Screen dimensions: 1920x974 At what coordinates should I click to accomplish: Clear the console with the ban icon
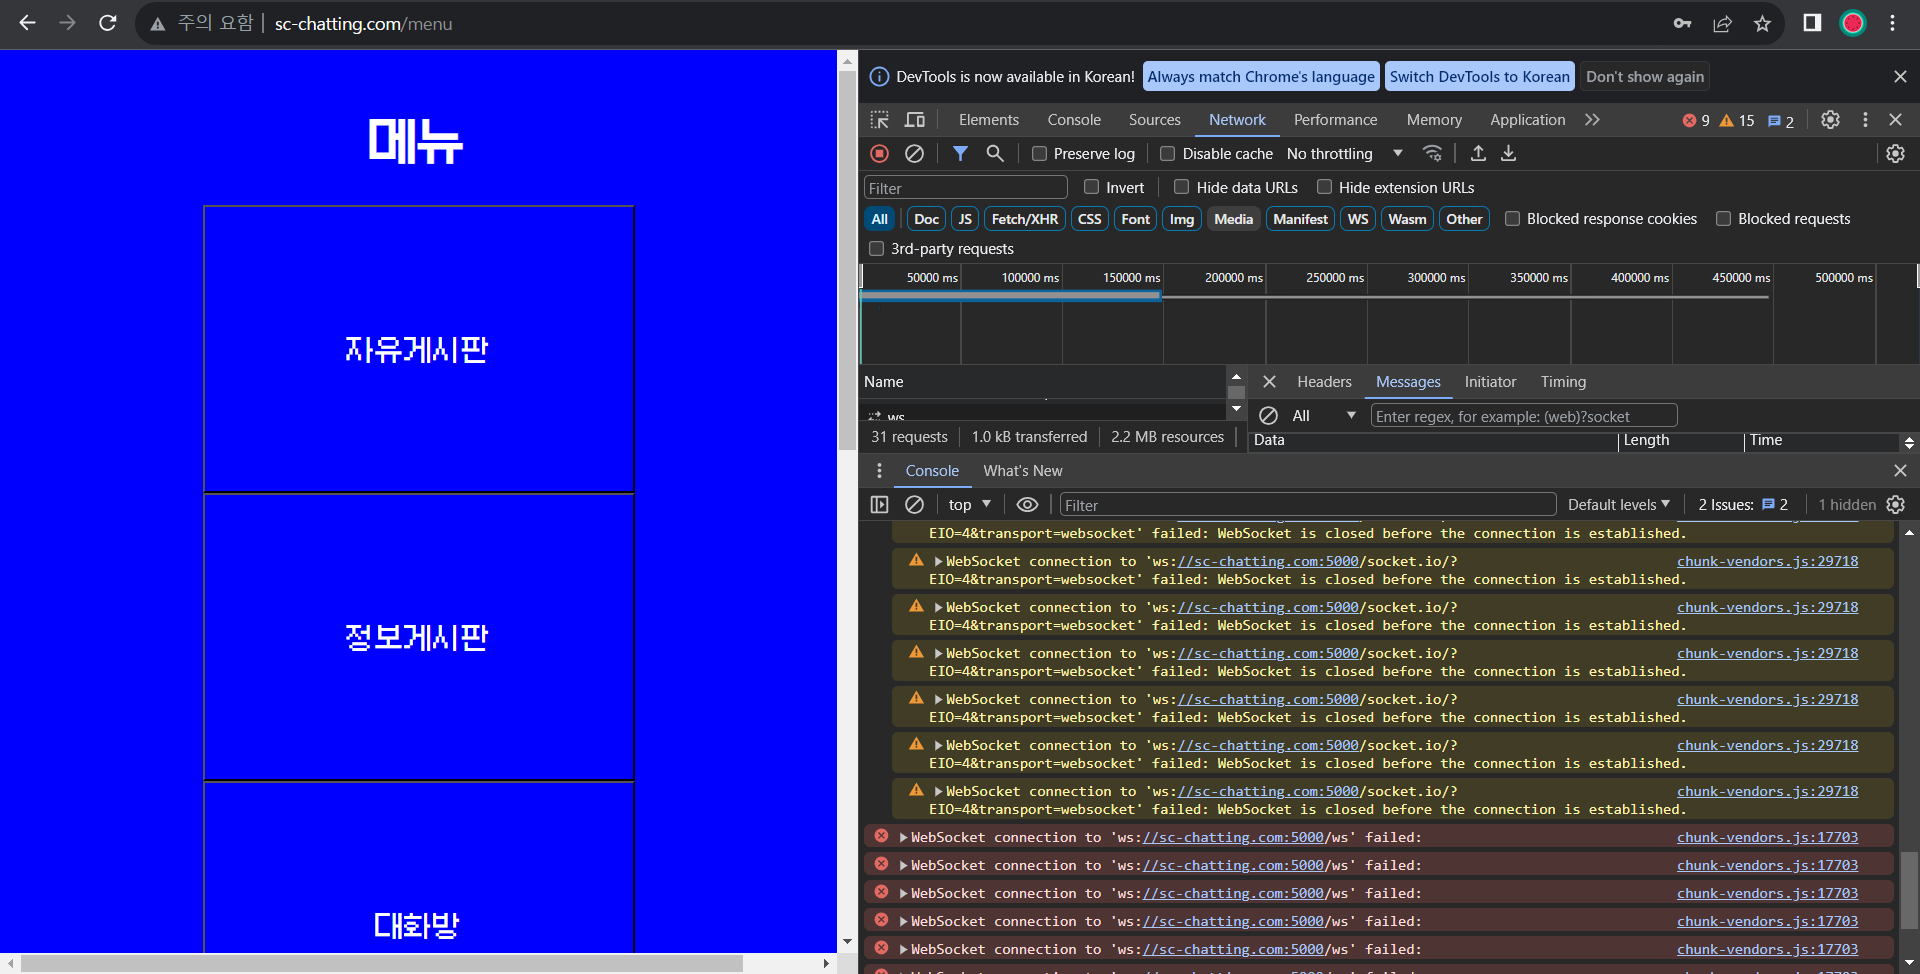click(914, 505)
